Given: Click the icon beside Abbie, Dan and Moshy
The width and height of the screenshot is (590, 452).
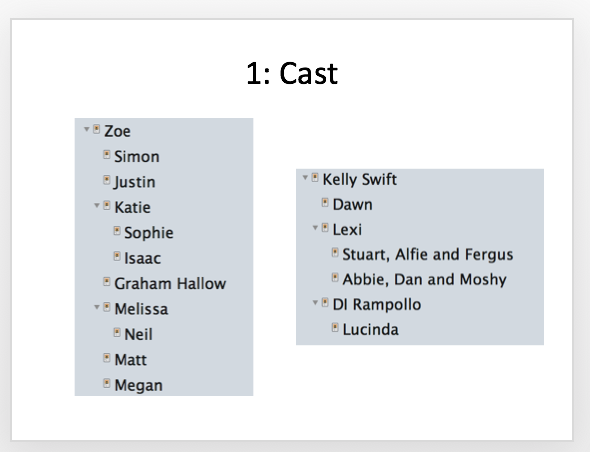Looking at the screenshot, I should click(x=335, y=278).
